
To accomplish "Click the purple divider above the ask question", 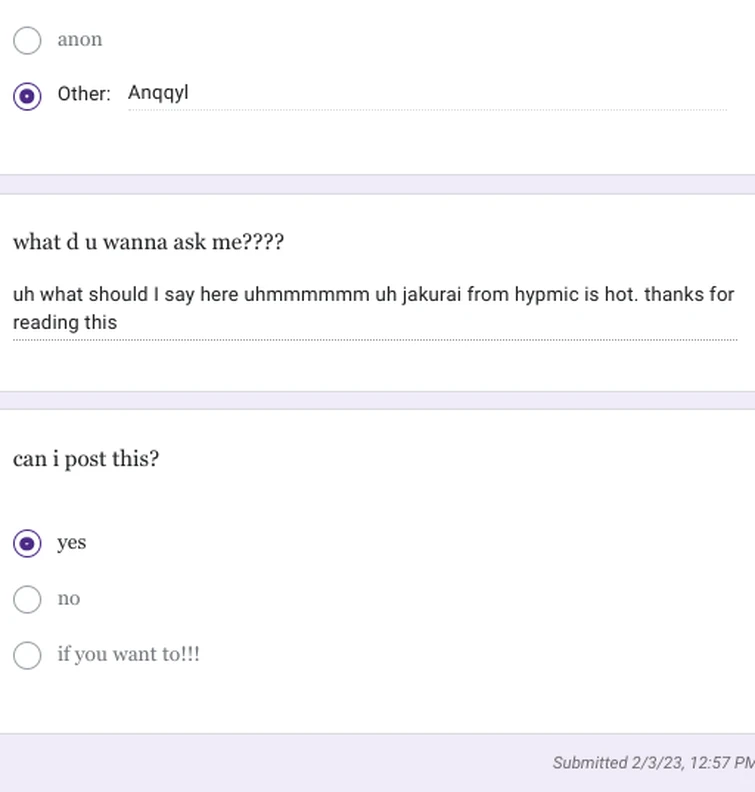I will pyautogui.click(x=377, y=184).
